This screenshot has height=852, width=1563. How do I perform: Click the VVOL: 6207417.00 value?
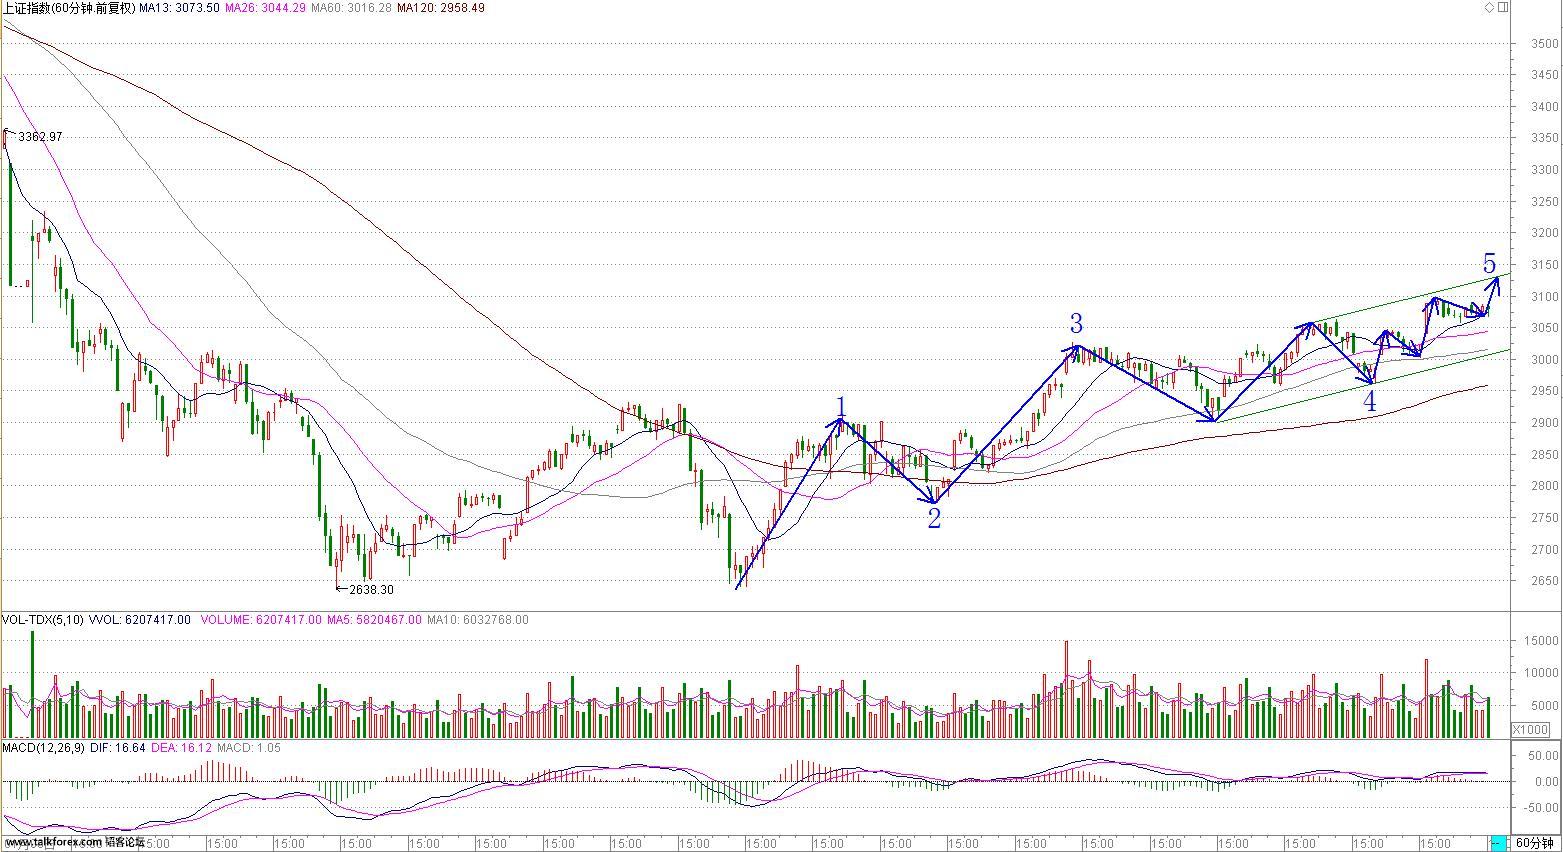coord(139,620)
